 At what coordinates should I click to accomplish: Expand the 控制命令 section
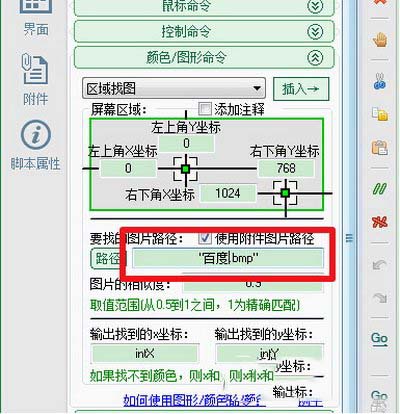(x=204, y=31)
